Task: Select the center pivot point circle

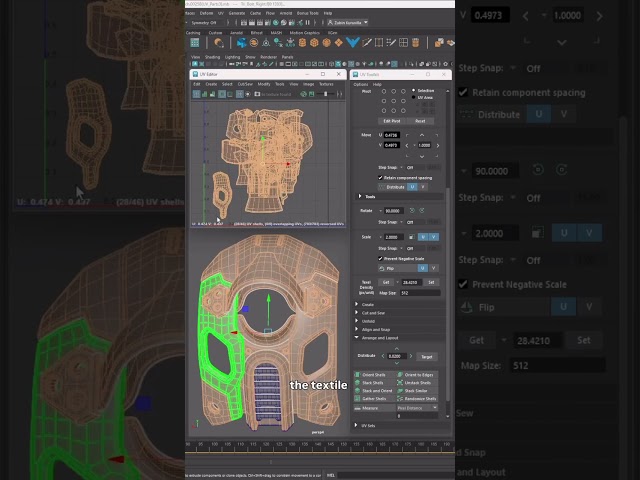Action: pos(393,101)
